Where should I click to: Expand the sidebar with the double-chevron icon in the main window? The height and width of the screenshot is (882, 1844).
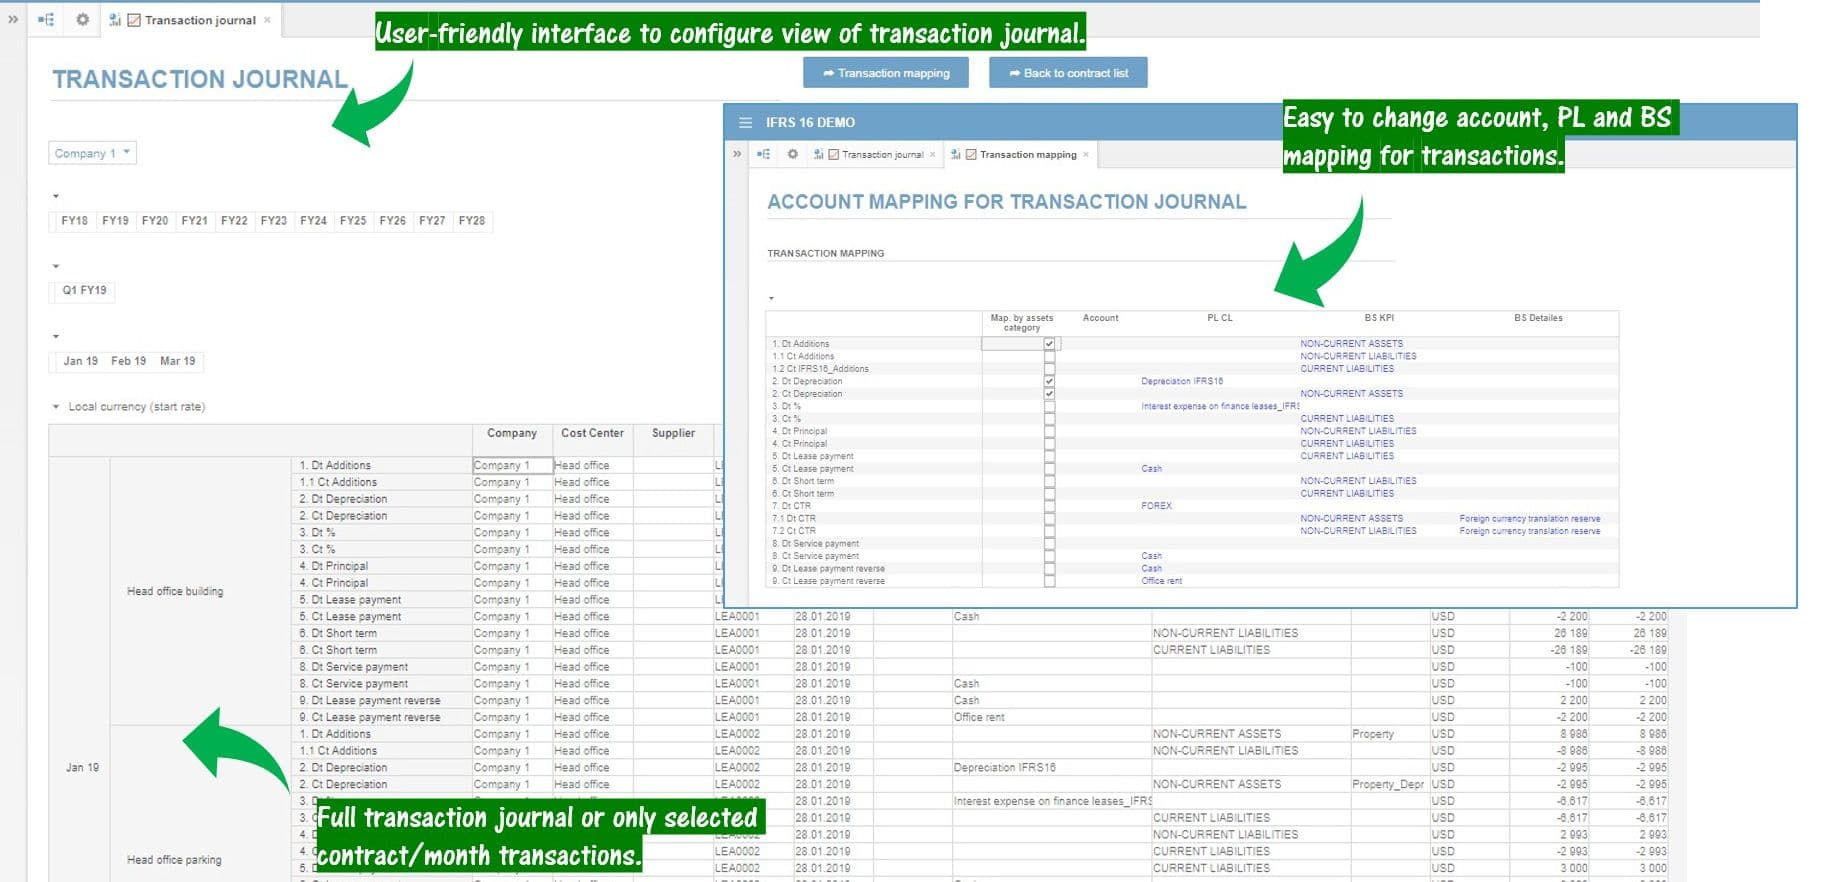12,19
